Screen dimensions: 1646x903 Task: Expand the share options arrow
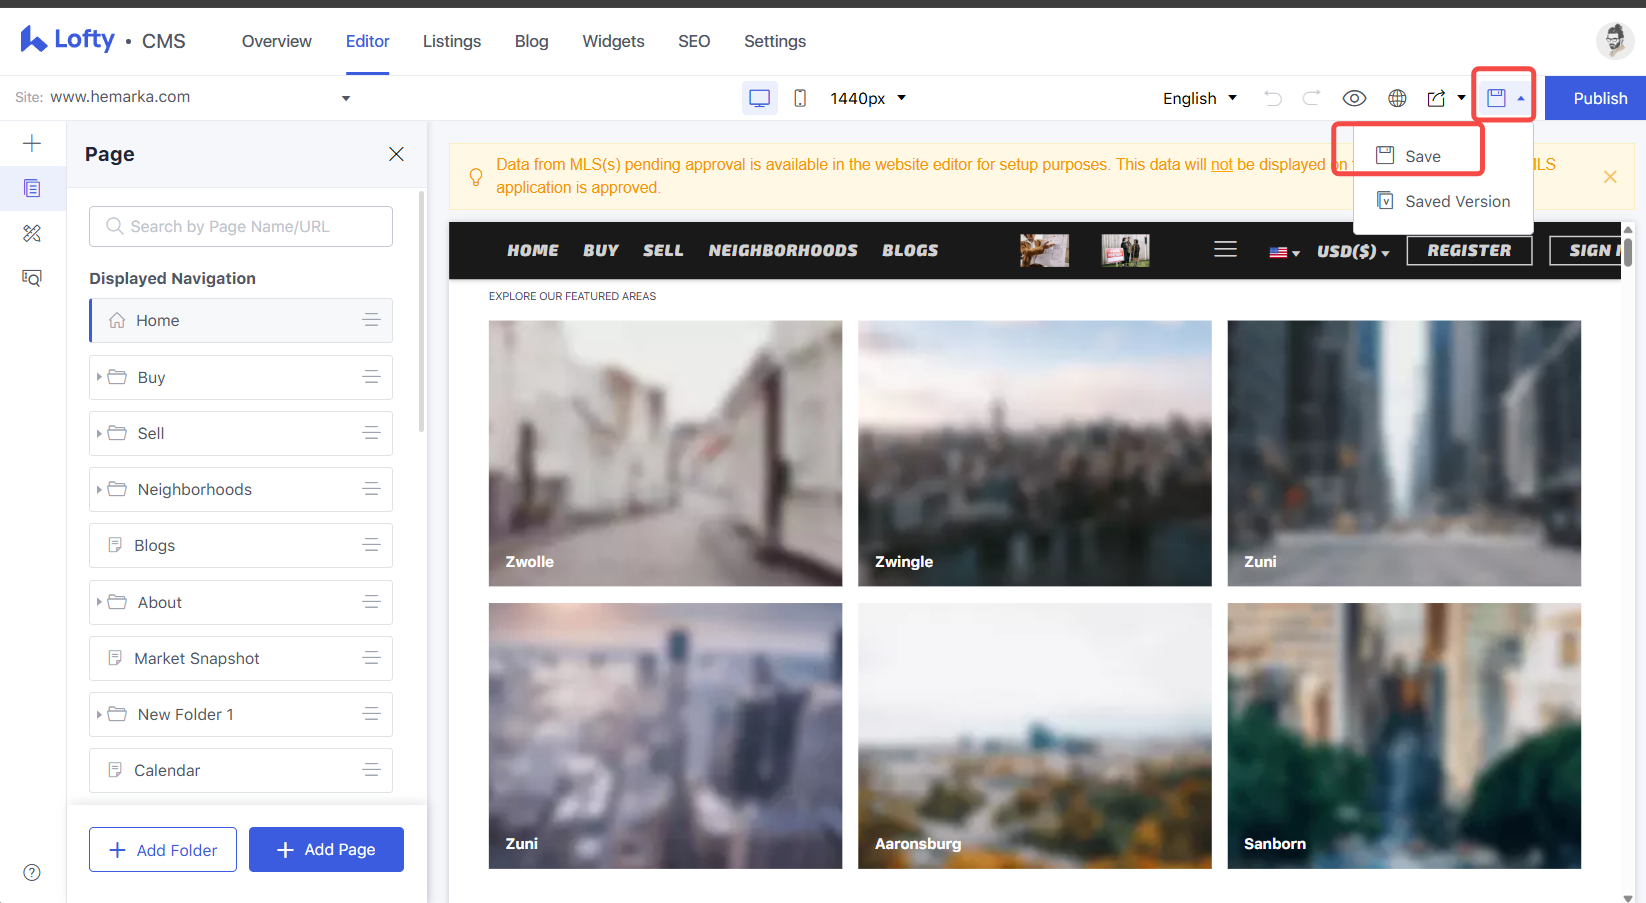(1461, 98)
